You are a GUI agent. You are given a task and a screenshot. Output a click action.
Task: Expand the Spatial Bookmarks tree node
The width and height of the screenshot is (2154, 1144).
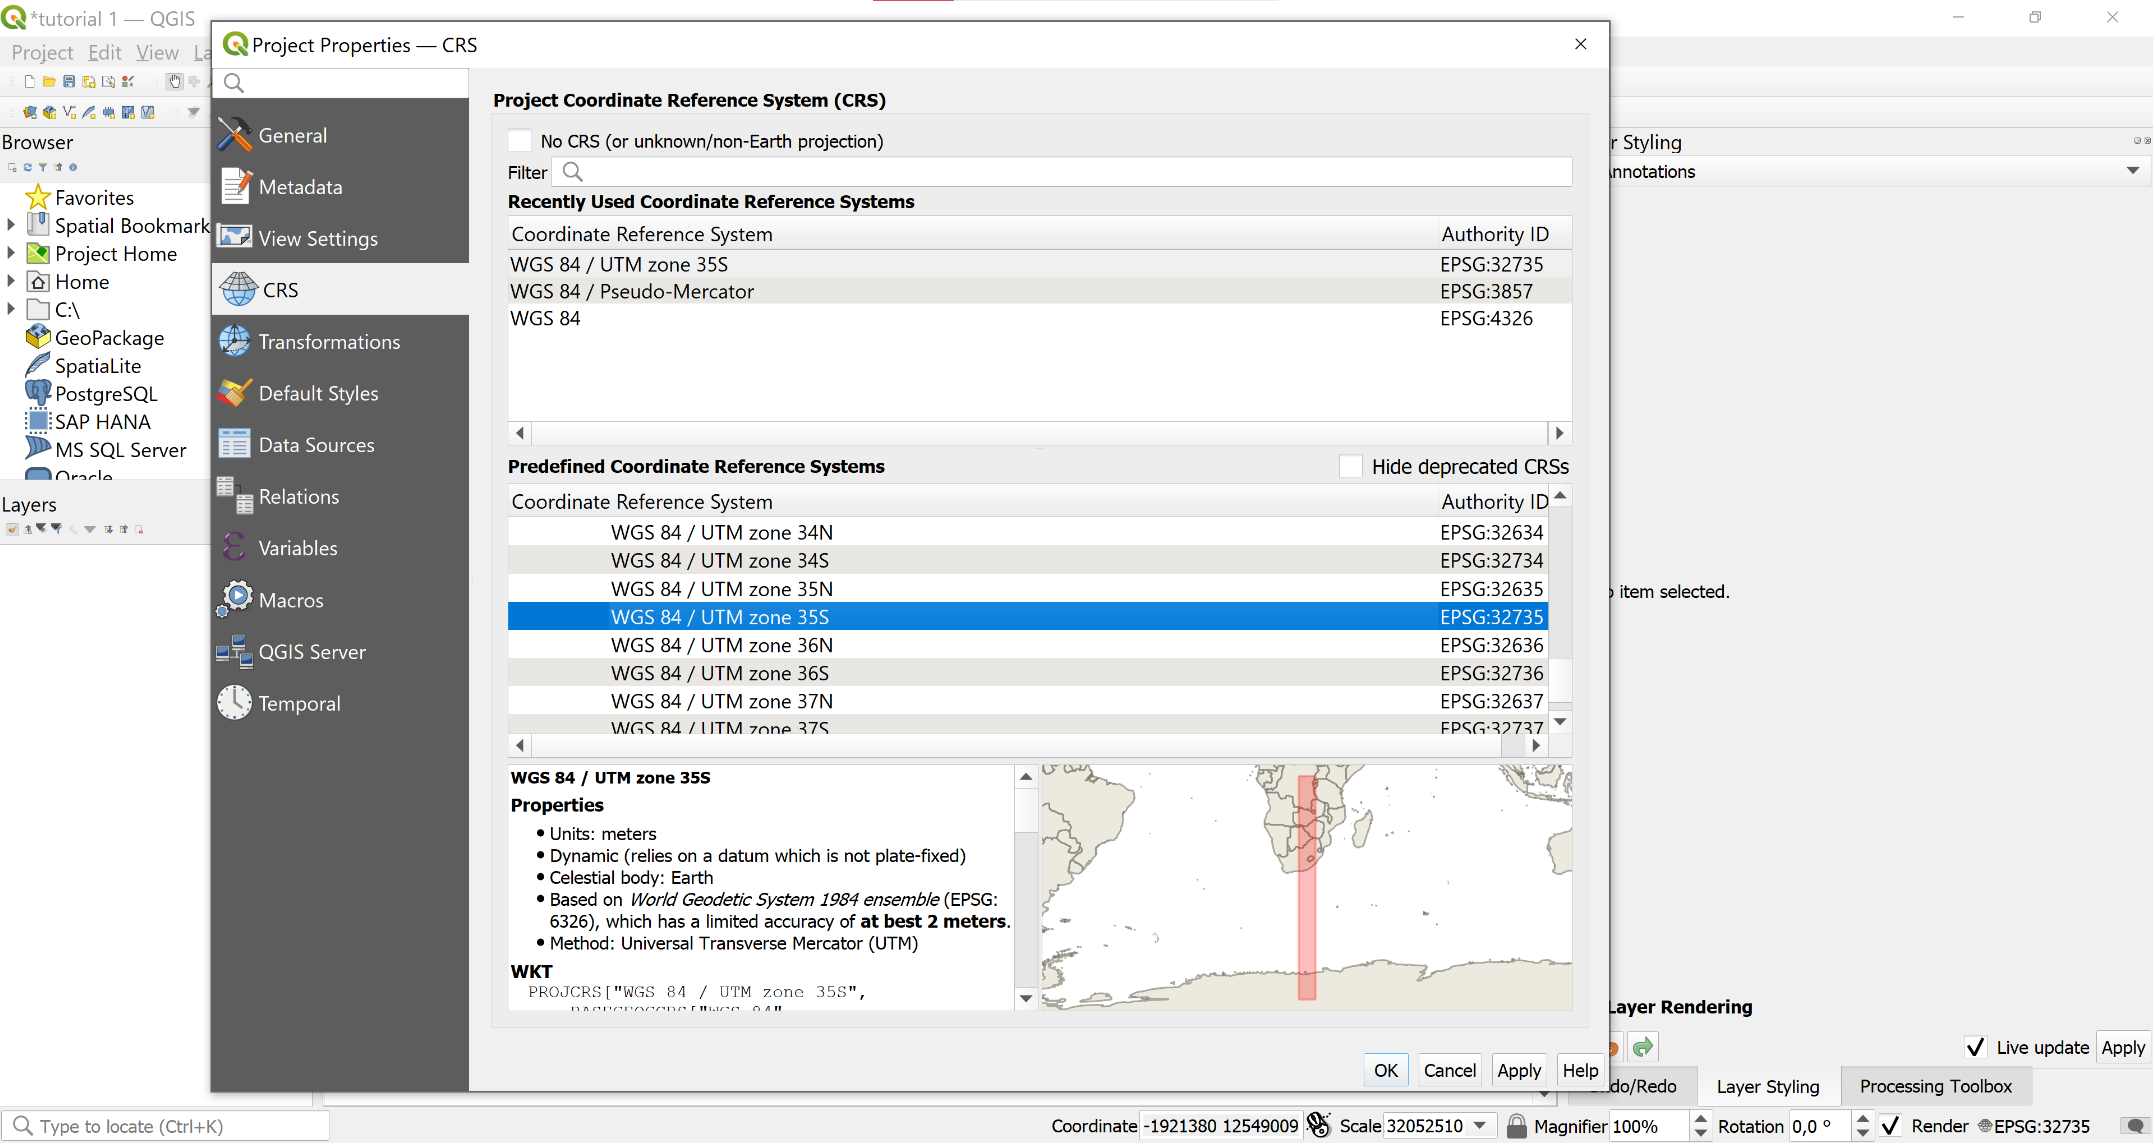(11, 225)
